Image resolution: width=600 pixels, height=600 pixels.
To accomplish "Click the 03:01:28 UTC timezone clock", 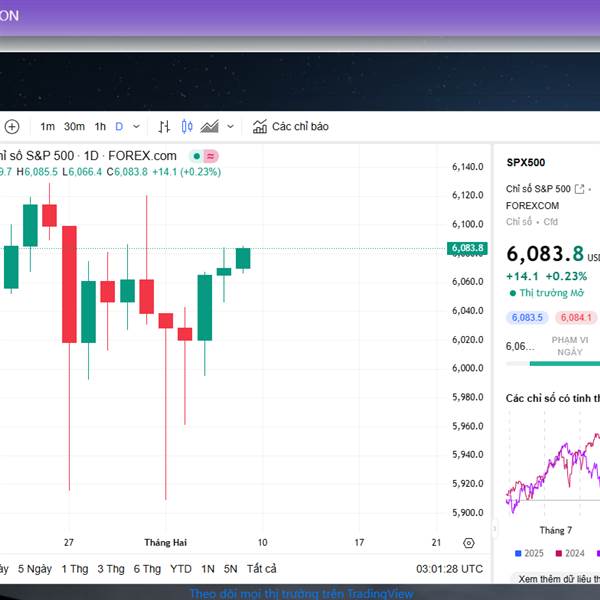I will 450,569.
